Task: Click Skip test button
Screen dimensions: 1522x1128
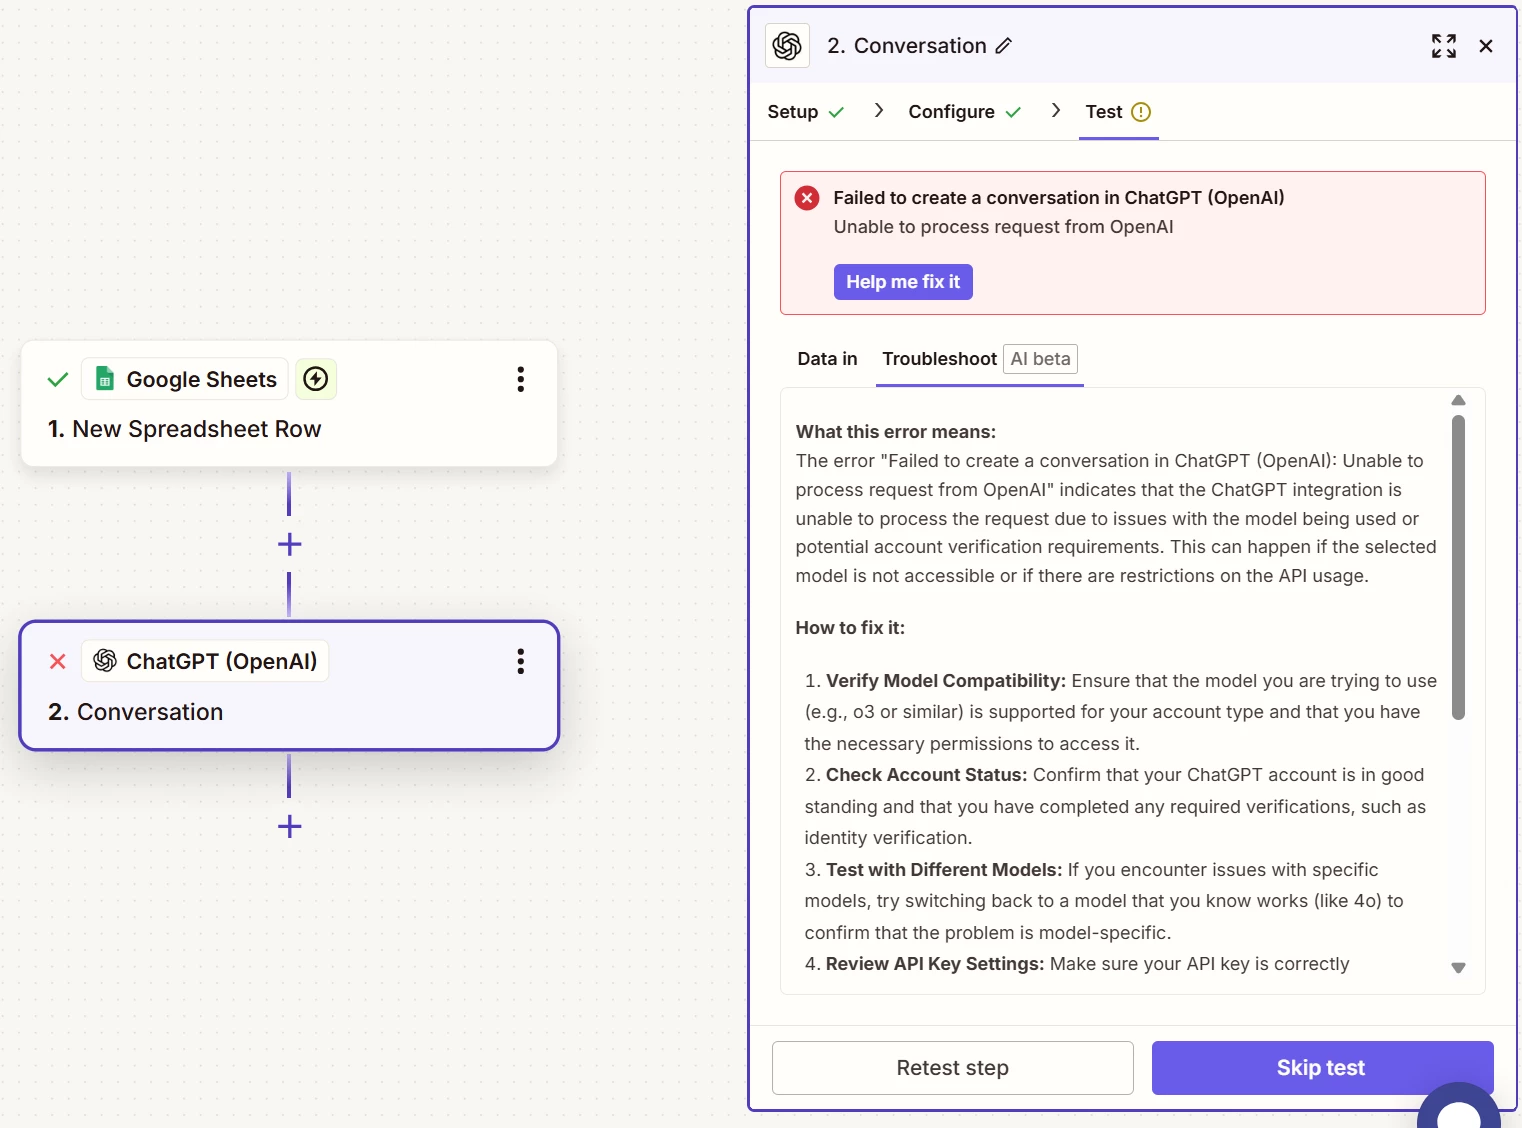Action: pyautogui.click(x=1322, y=1068)
